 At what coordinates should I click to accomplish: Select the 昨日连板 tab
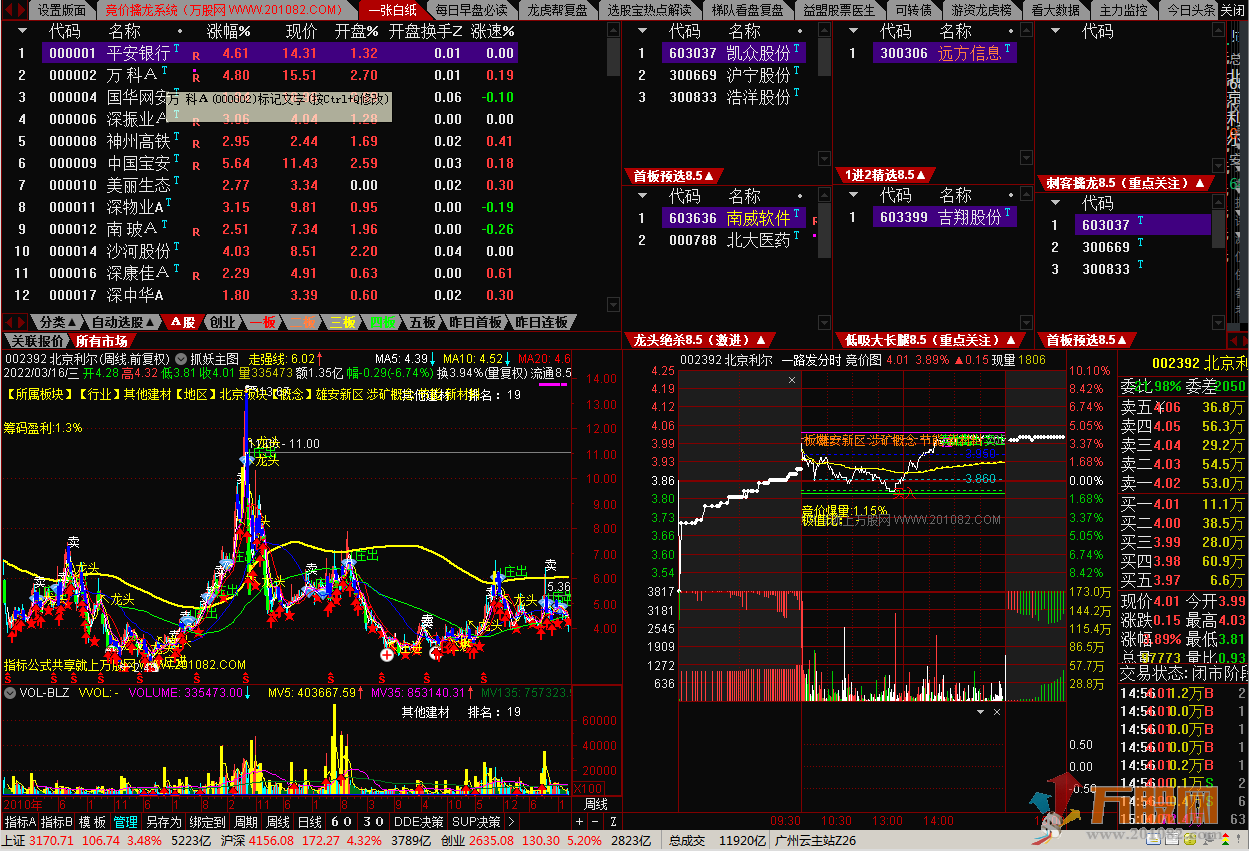541,322
